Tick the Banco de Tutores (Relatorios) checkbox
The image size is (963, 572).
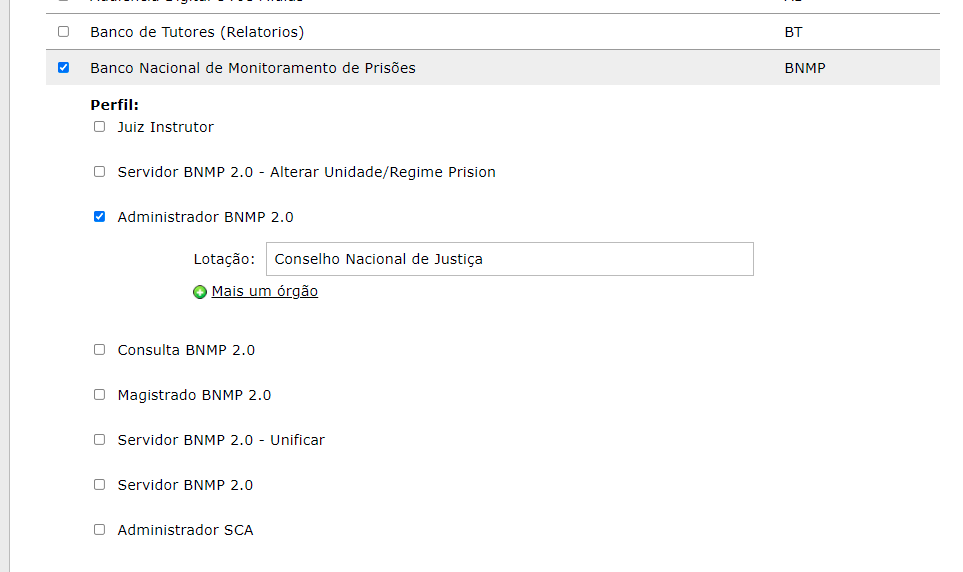(63, 31)
